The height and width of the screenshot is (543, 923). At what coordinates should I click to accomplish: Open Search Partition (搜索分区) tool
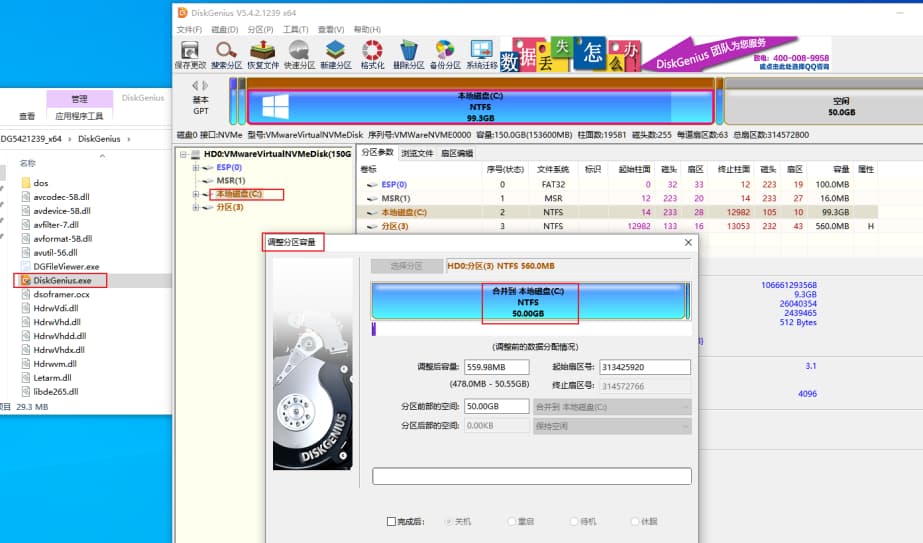(226, 55)
